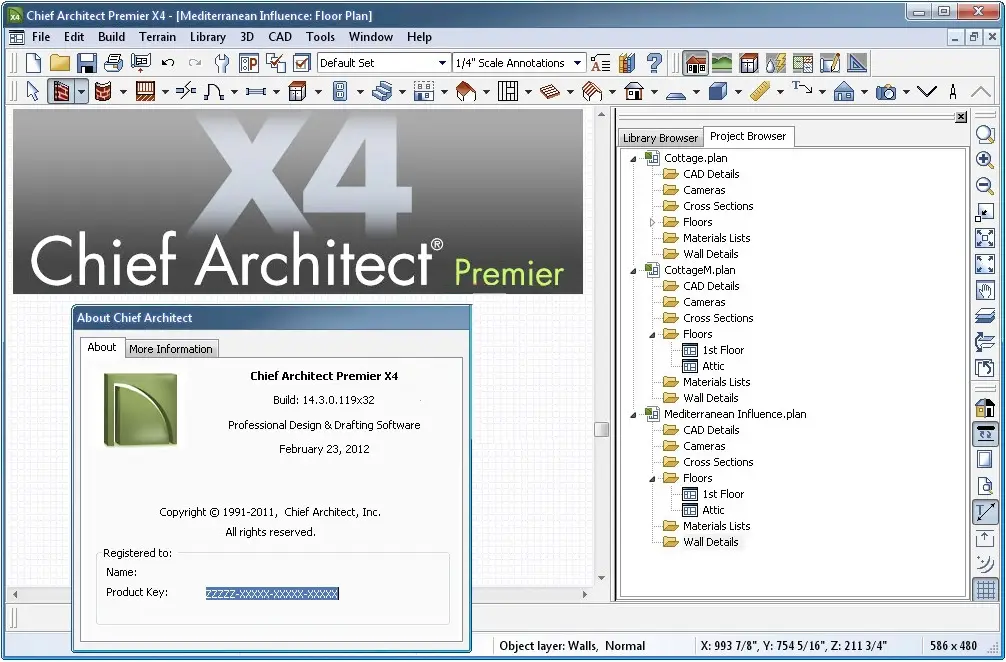Toggle the Mechanical, Electrical, Plumbing lightning configuration
Viewport: 1006px width, 662px height.
(x=776, y=63)
